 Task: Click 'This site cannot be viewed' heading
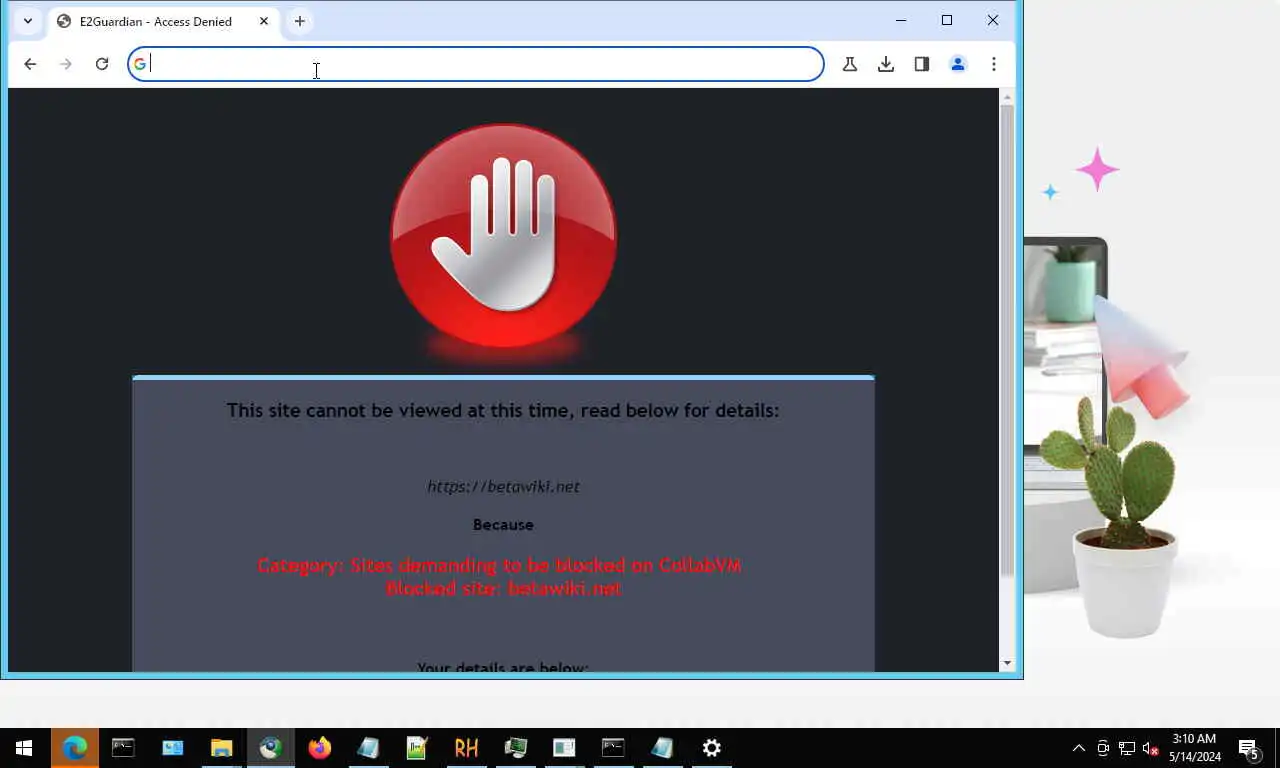click(x=503, y=410)
